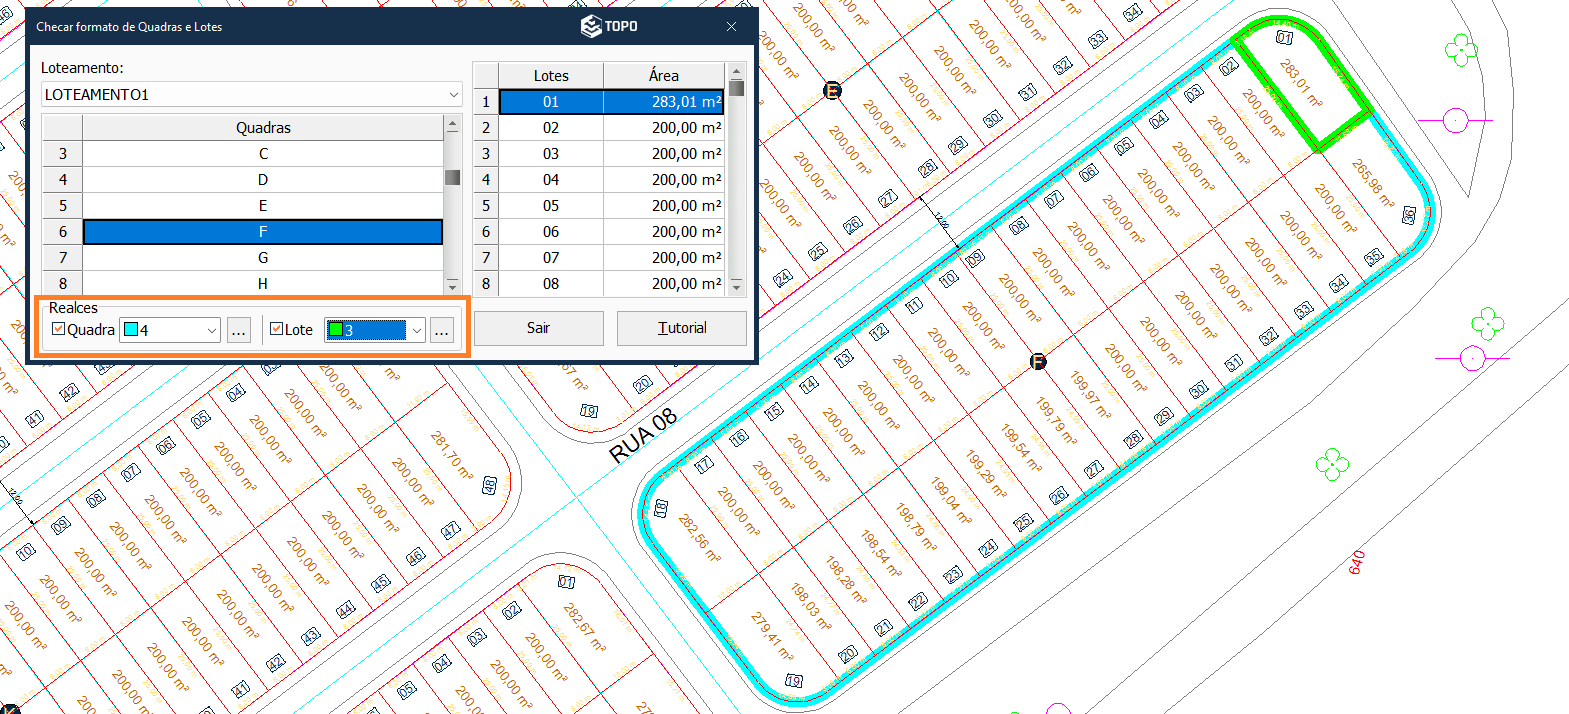
Task: Click the block E circular marker on the map
Action: [832, 91]
